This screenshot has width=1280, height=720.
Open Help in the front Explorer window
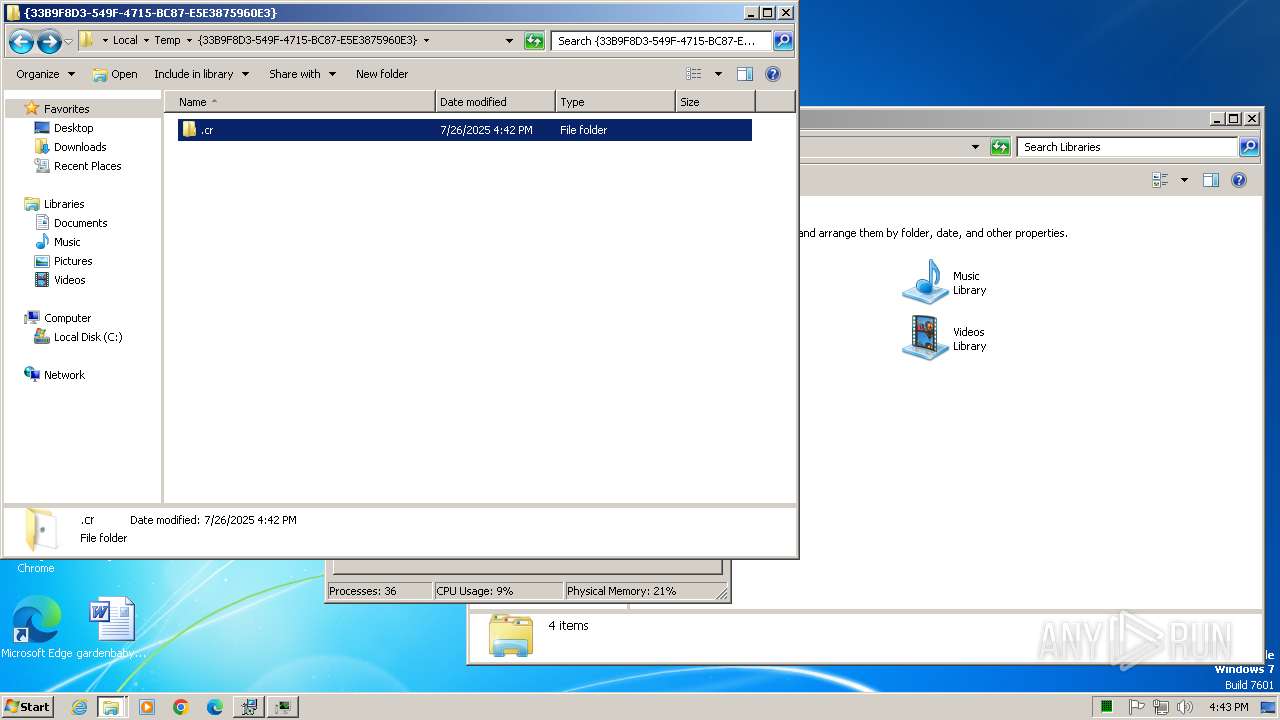773,74
